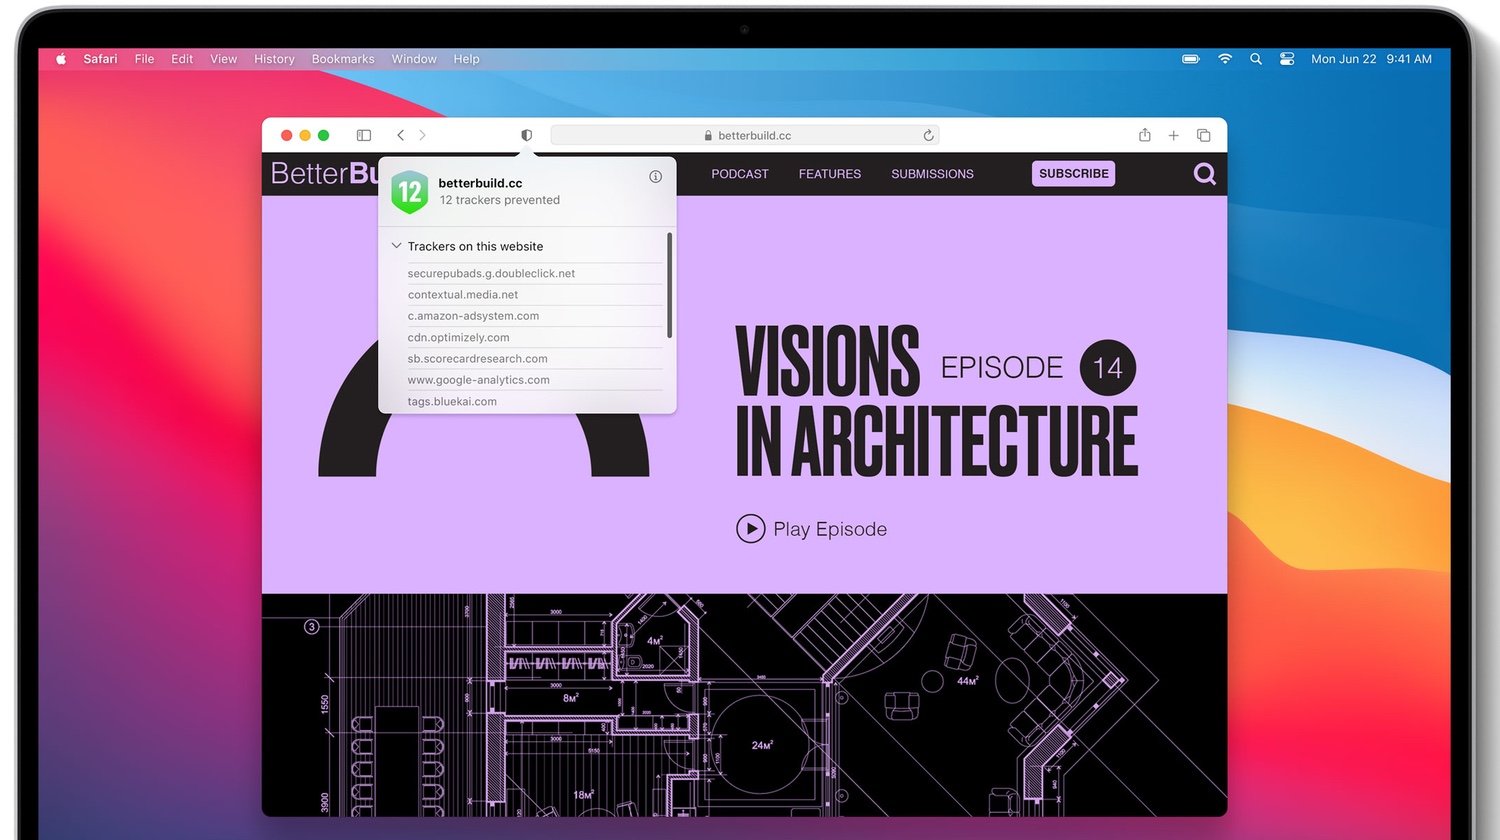This screenshot has width=1500, height=840.
Task: Open the Safari menu
Action: pyautogui.click(x=100, y=59)
